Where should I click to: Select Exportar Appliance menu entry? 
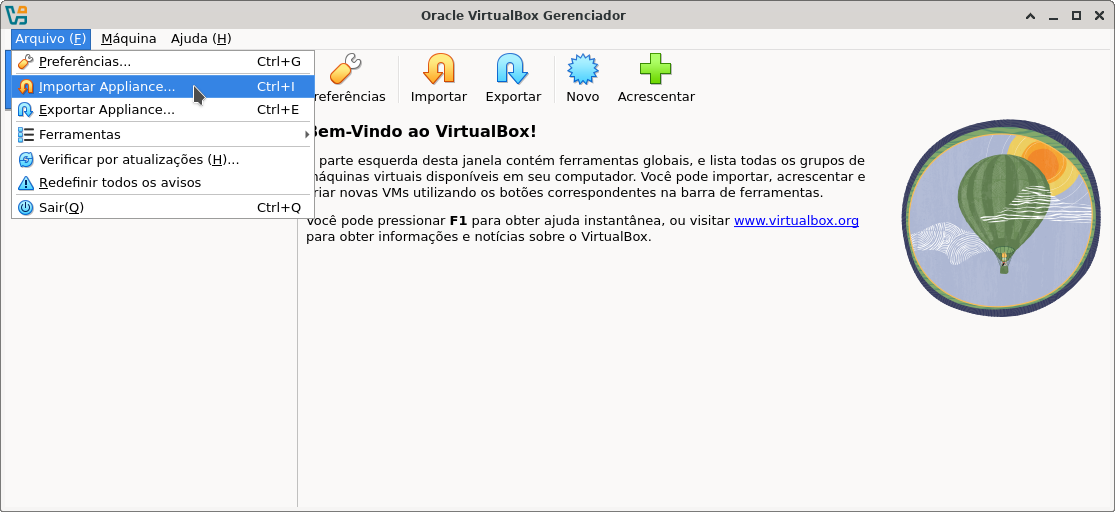pyautogui.click(x=107, y=110)
